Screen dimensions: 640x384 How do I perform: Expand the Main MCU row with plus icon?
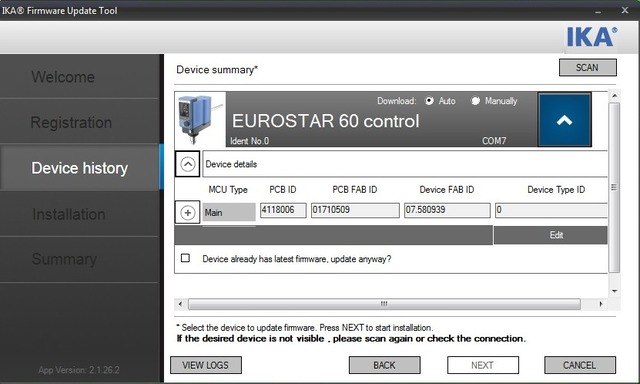click(187, 212)
